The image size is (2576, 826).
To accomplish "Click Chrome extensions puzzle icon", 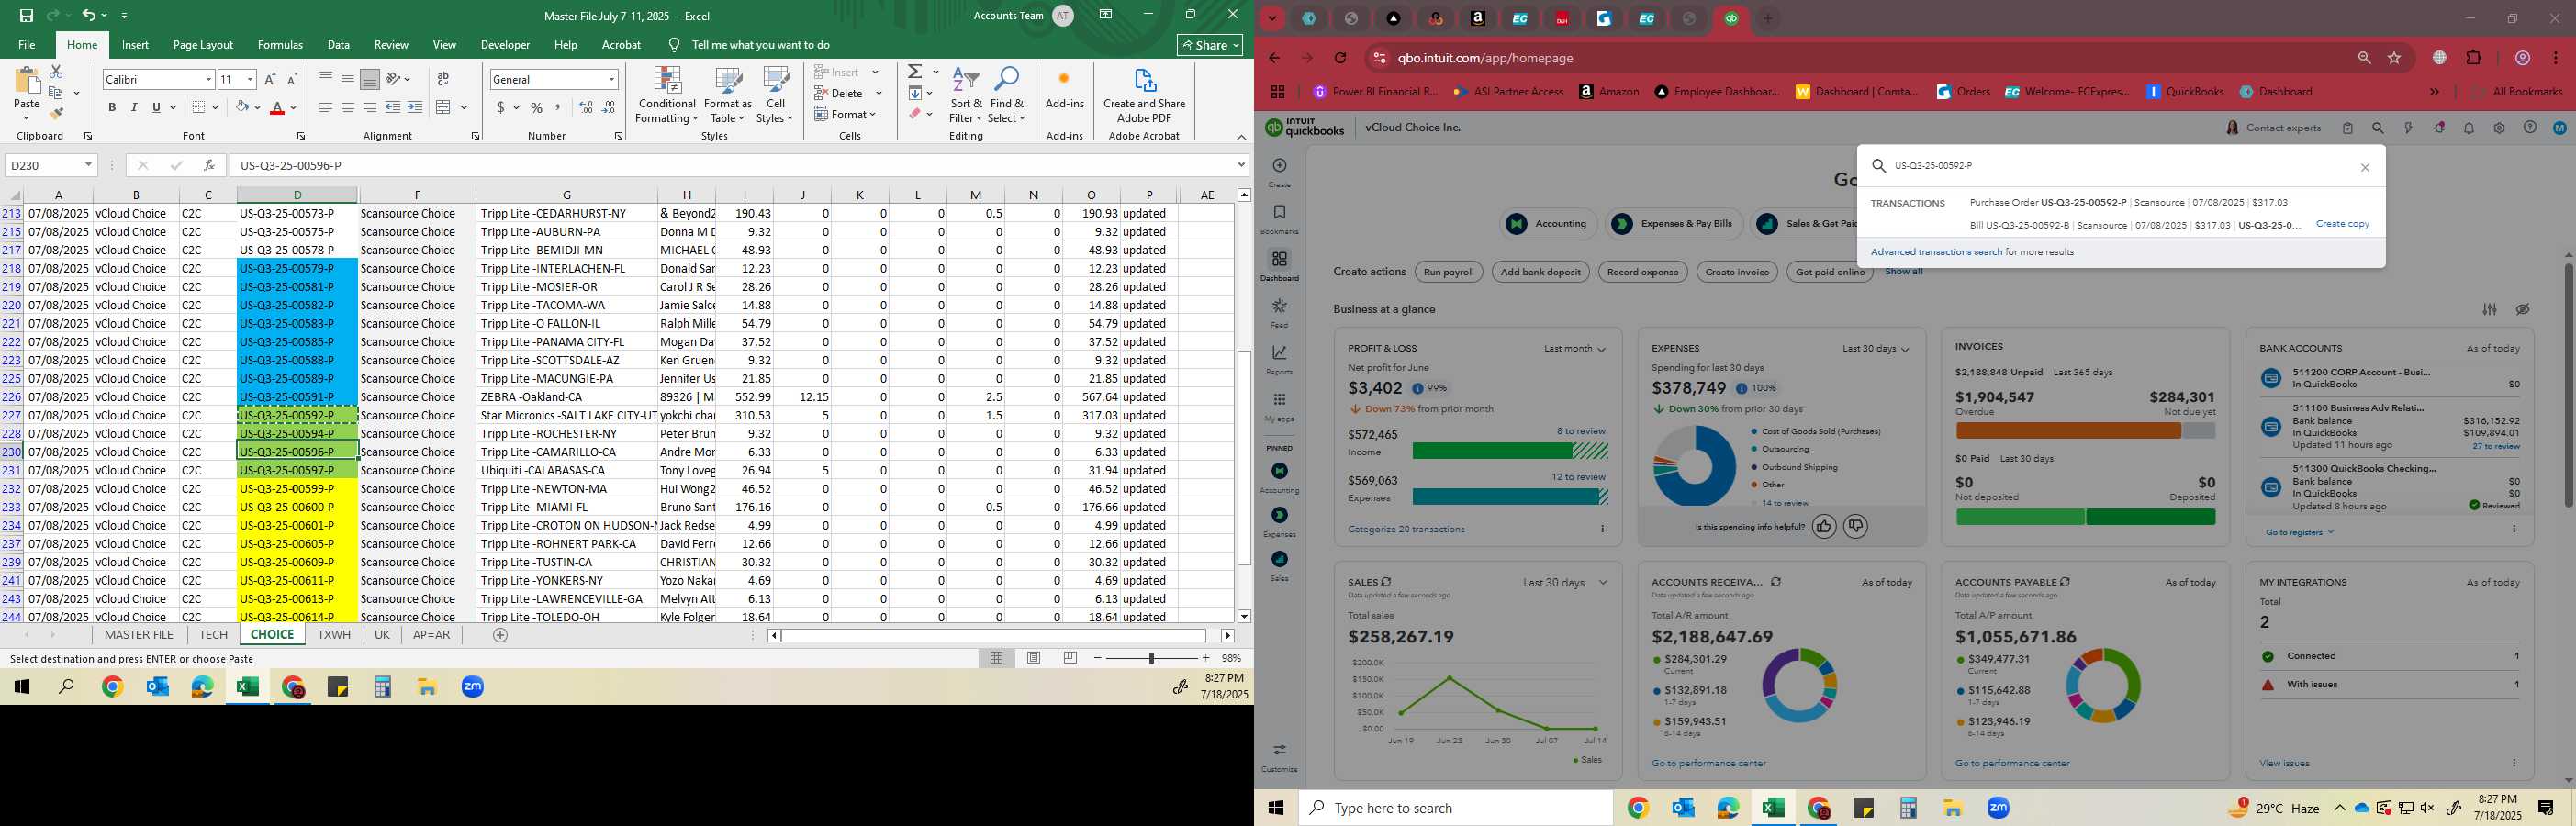I will [x=2473, y=58].
